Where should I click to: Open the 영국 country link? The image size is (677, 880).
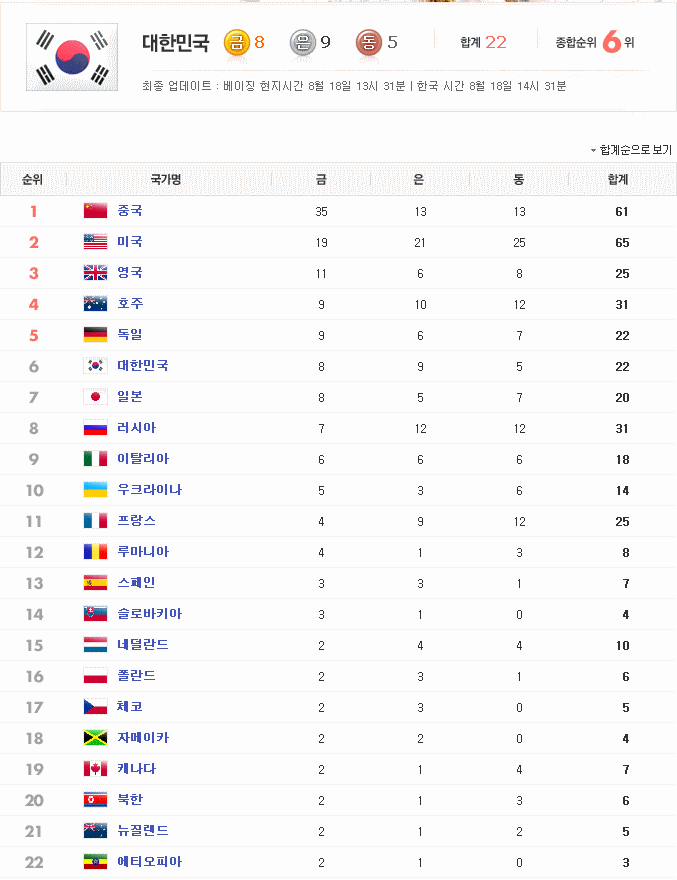pos(130,272)
